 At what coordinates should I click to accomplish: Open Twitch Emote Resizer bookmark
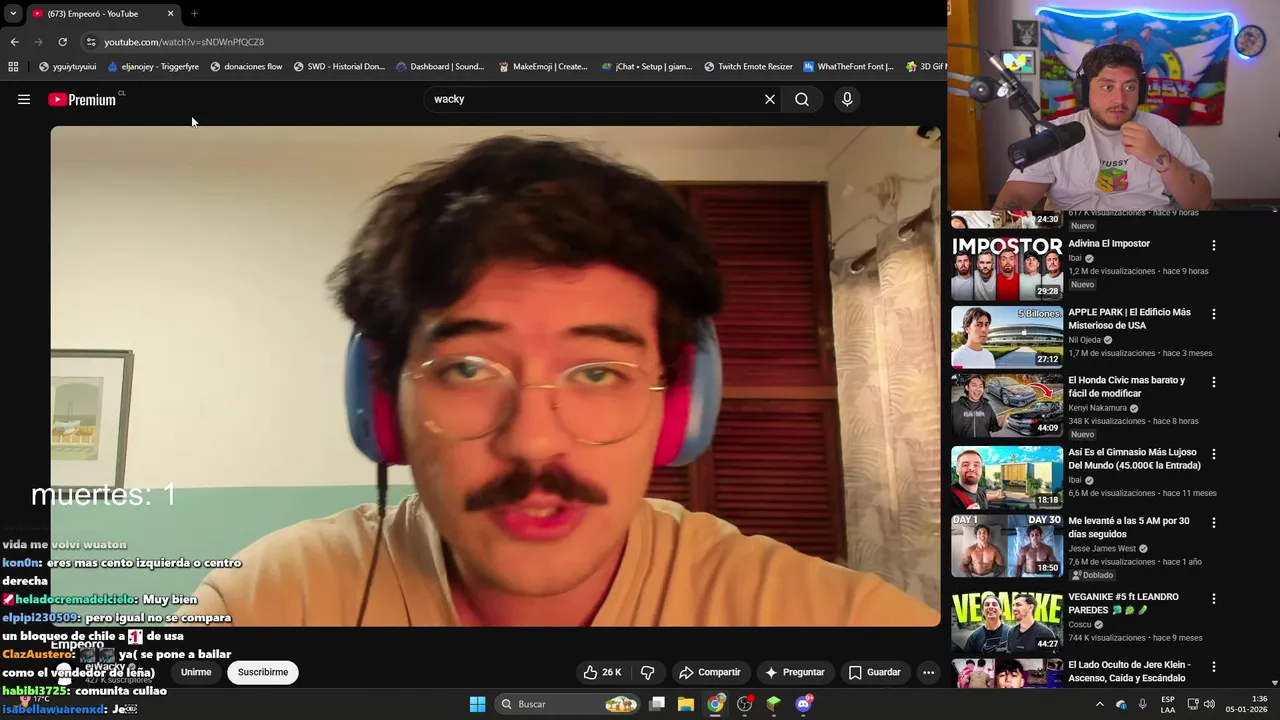[748, 67]
